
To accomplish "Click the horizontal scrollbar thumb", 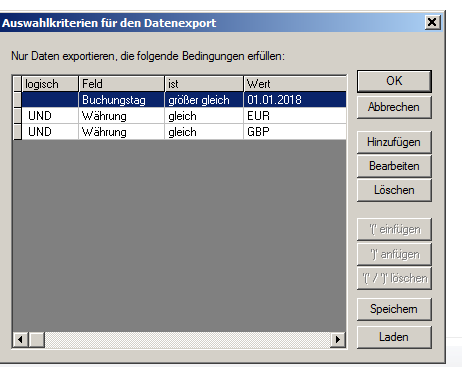I will click(37, 339).
